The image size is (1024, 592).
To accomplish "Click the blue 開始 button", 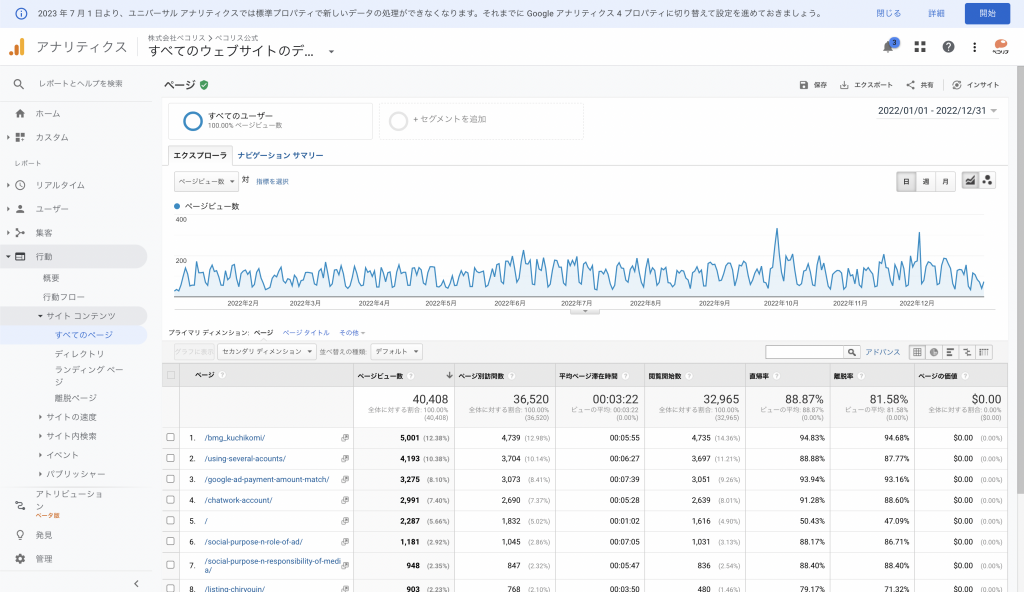I will coord(987,14).
